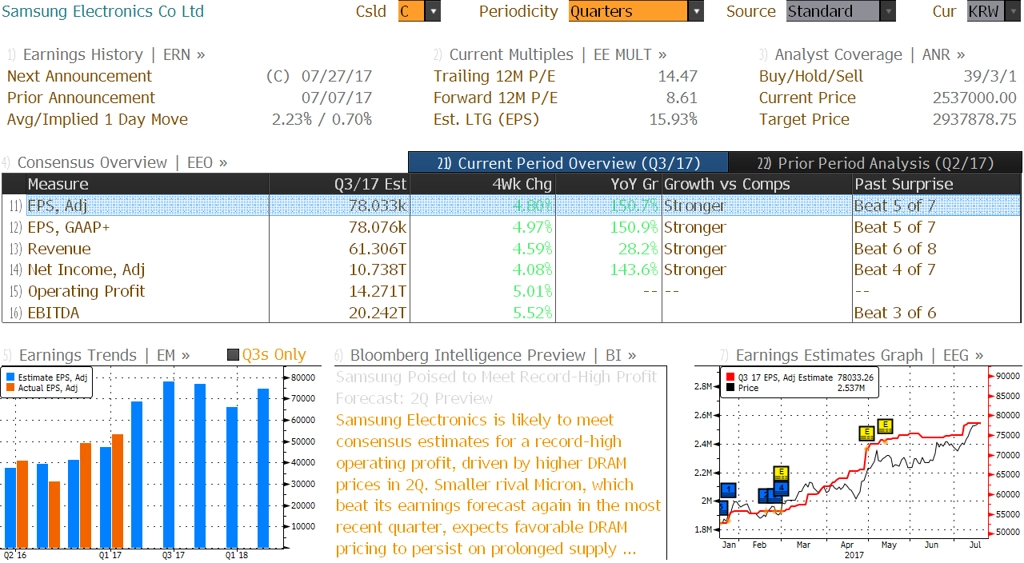
Task: Click Revenue YoY growth value 28.2%
Action: (638, 249)
